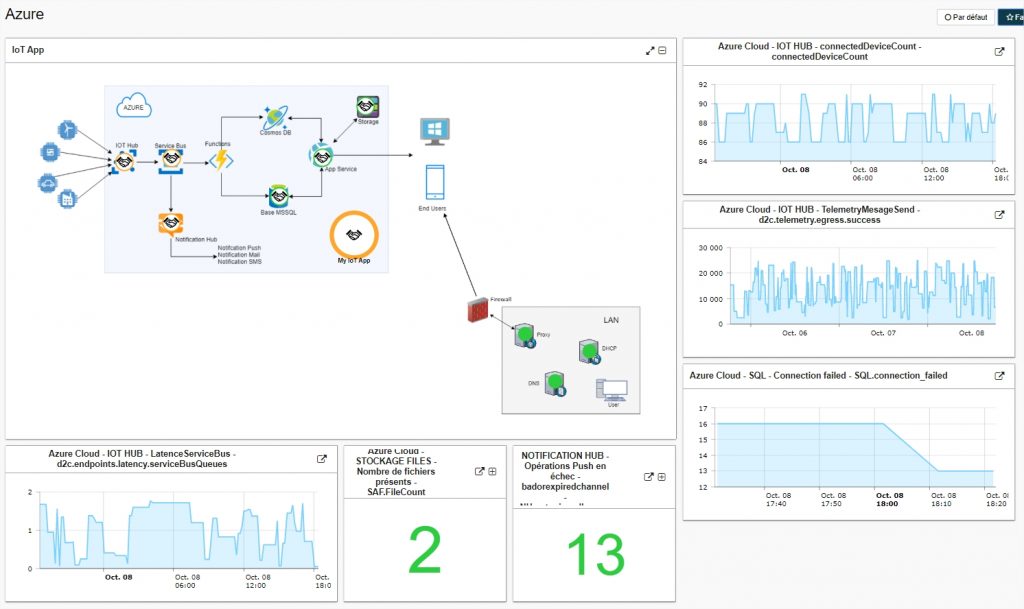Click the Notification Push label
This screenshot has width=1024, height=609.
[239, 248]
